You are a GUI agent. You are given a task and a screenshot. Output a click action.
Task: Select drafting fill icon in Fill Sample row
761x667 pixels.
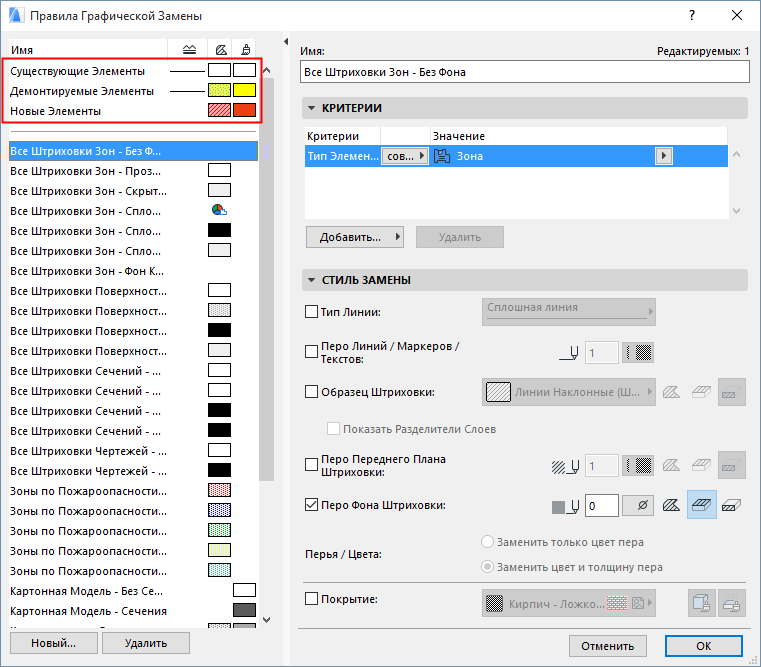671,392
